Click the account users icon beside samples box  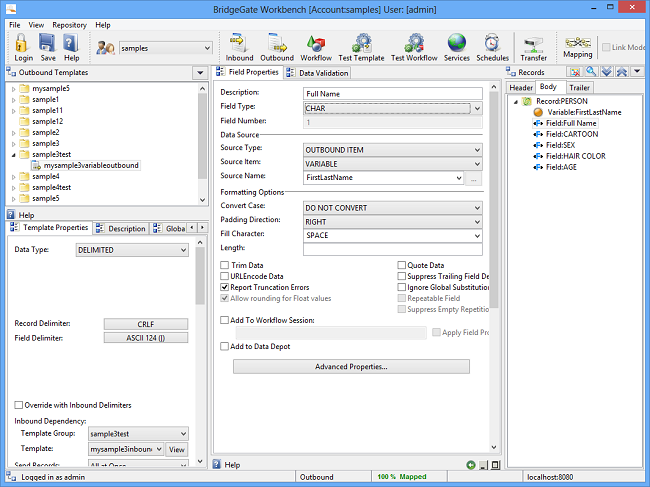pos(105,48)
